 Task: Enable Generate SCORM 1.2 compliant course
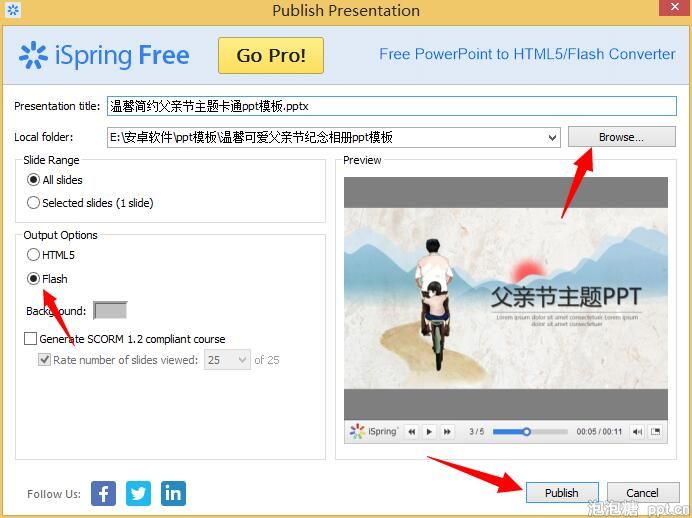click(124, 339)
